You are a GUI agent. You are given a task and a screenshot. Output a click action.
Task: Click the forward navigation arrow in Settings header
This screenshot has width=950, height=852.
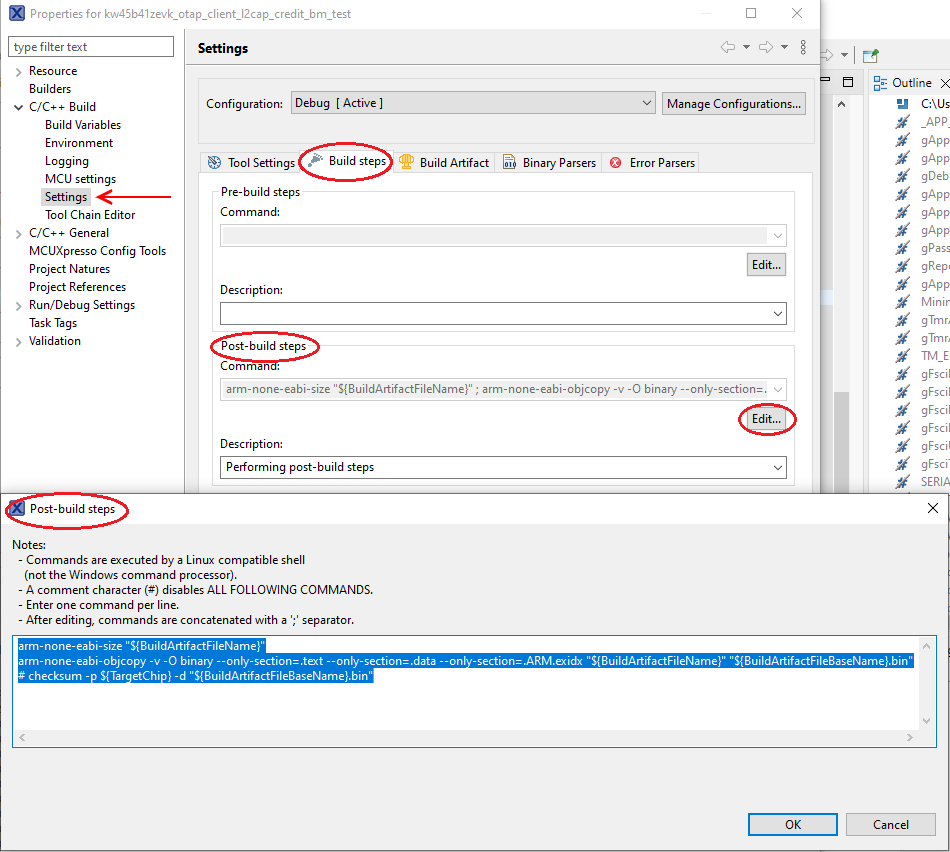(x=765, y=48)
